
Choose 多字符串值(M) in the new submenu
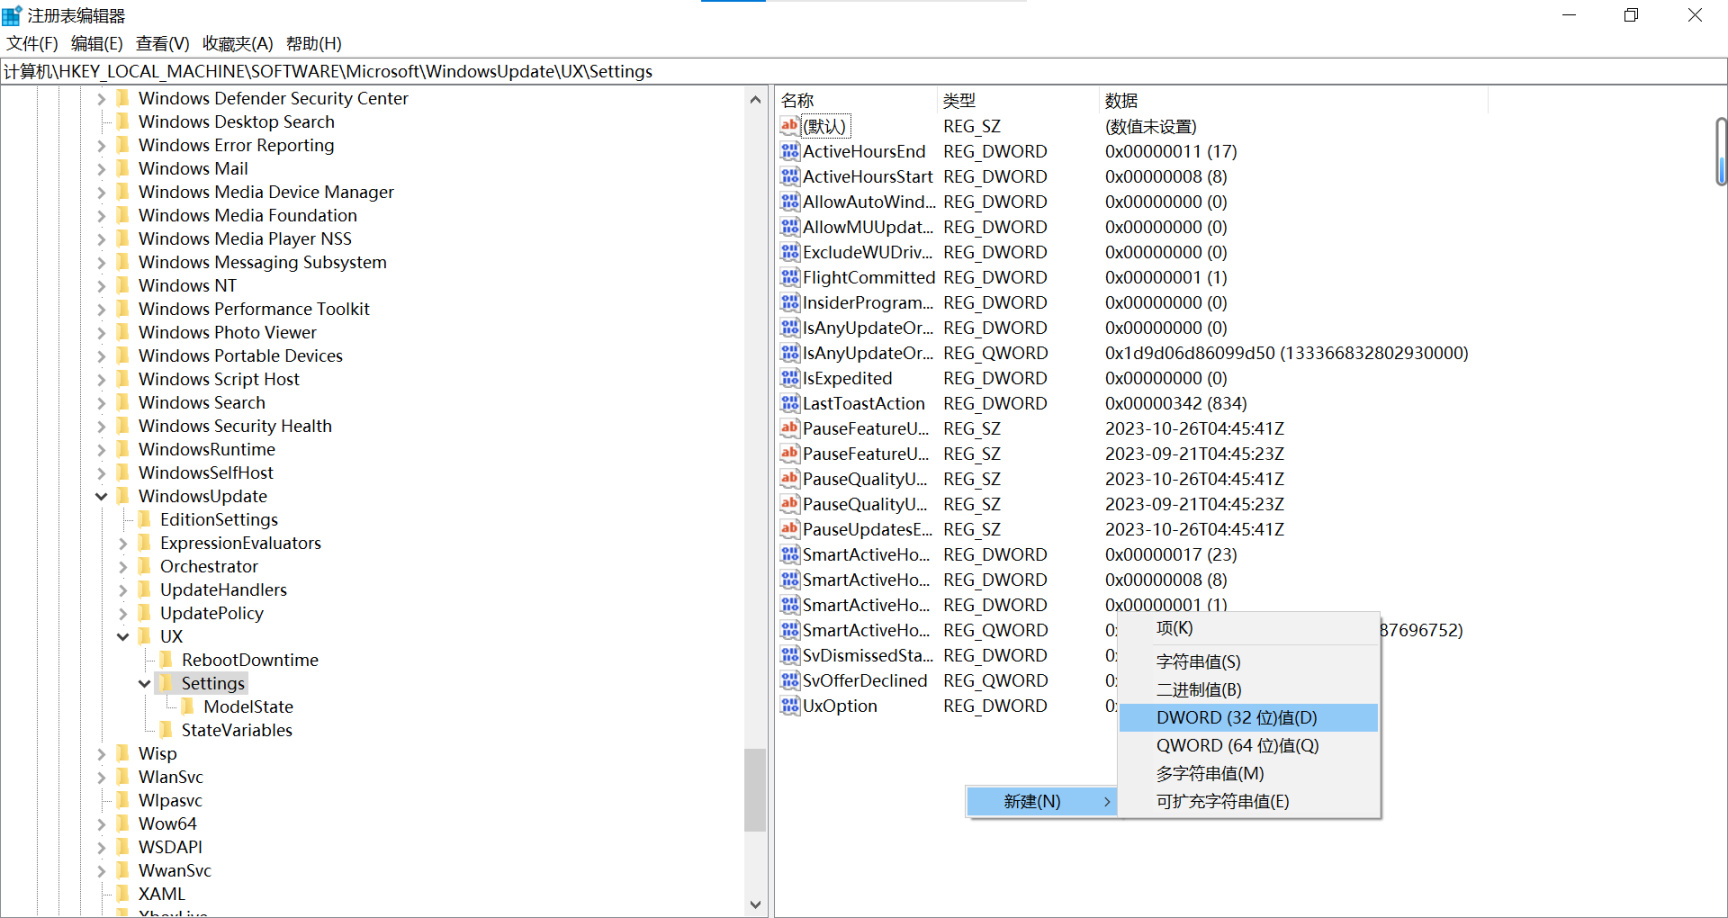(1249, 774)
